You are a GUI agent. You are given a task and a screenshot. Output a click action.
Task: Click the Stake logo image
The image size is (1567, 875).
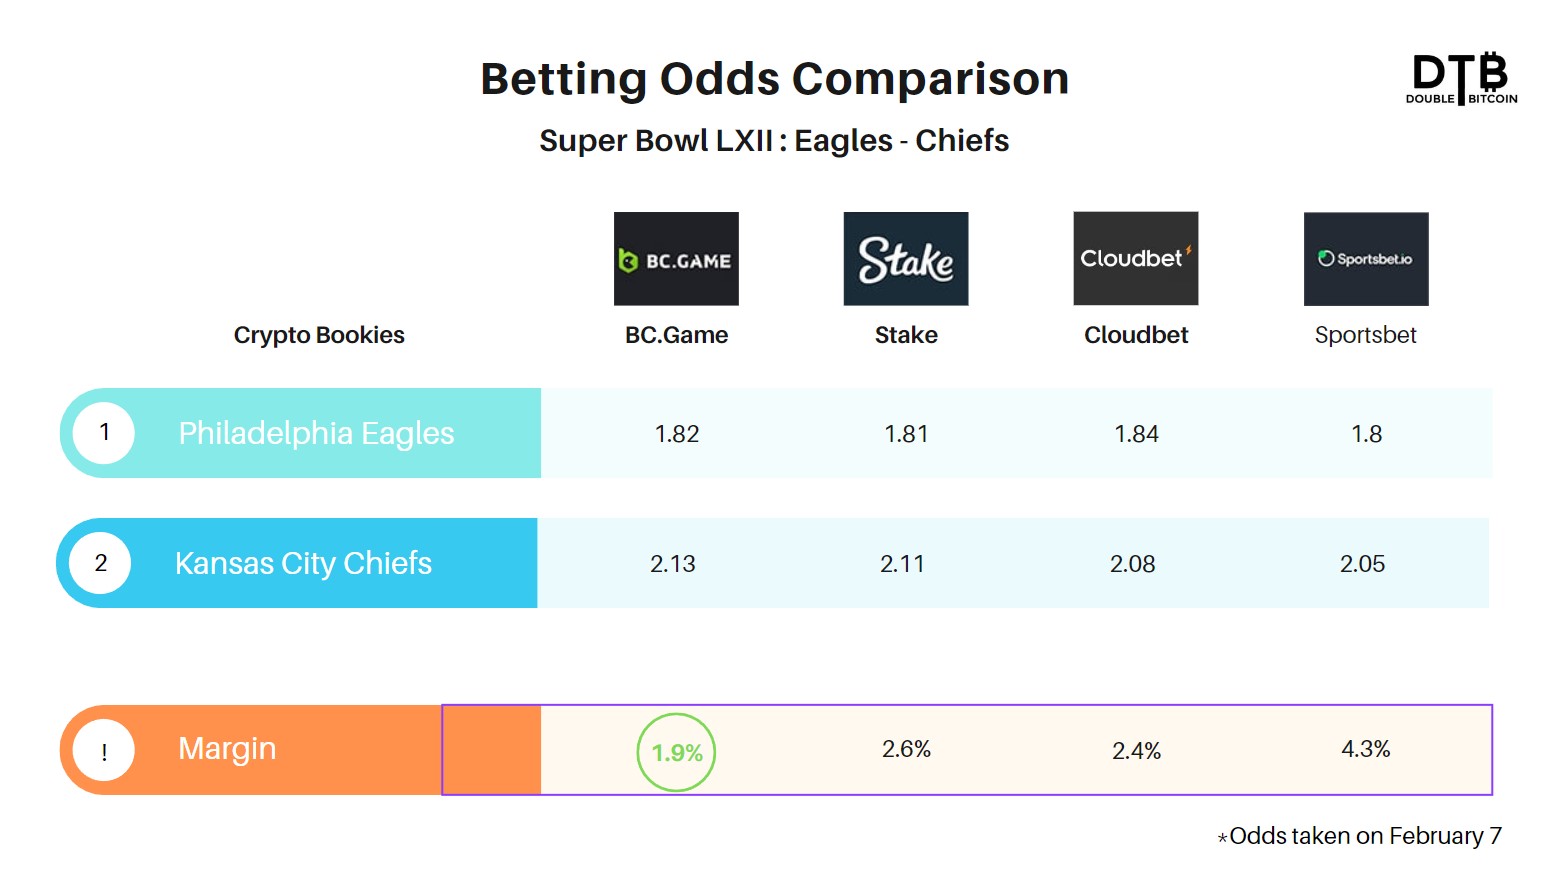point(906,258)
